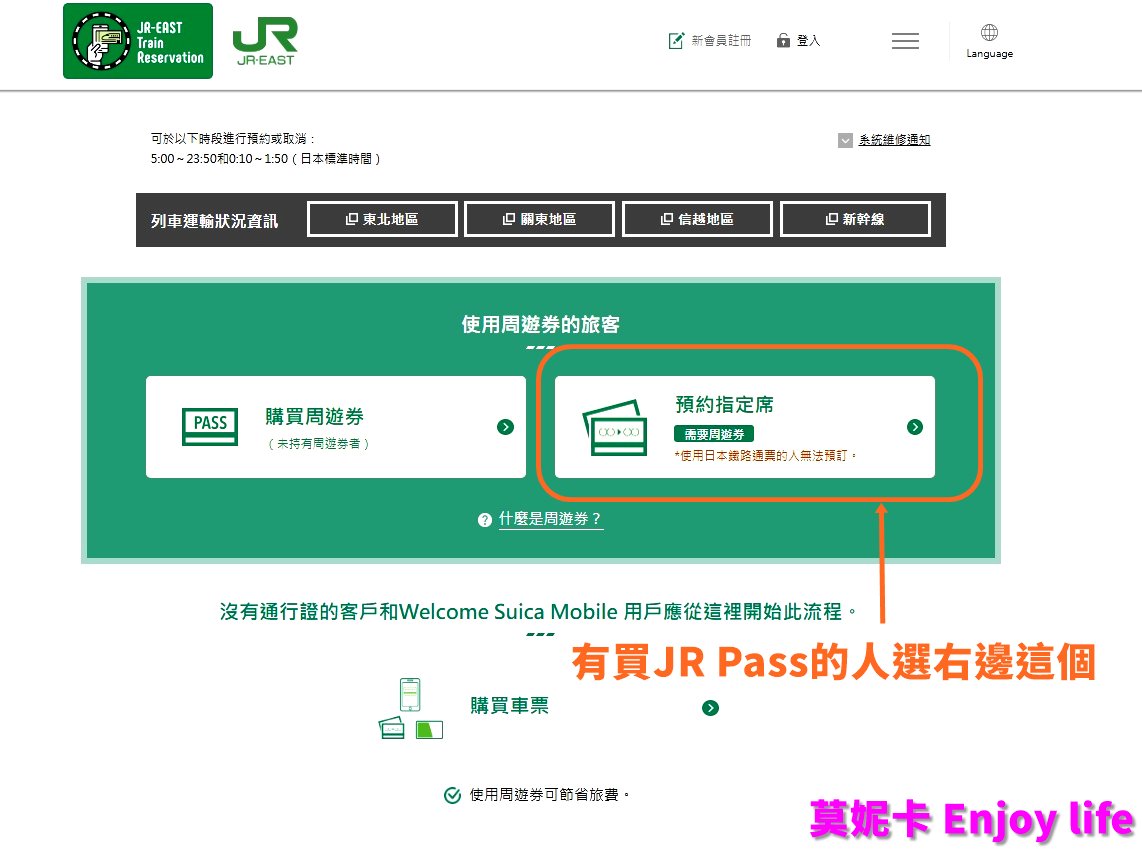Click the checkmark icon beside 使用周遊券可節省旅費

click(x=452, y=795)
